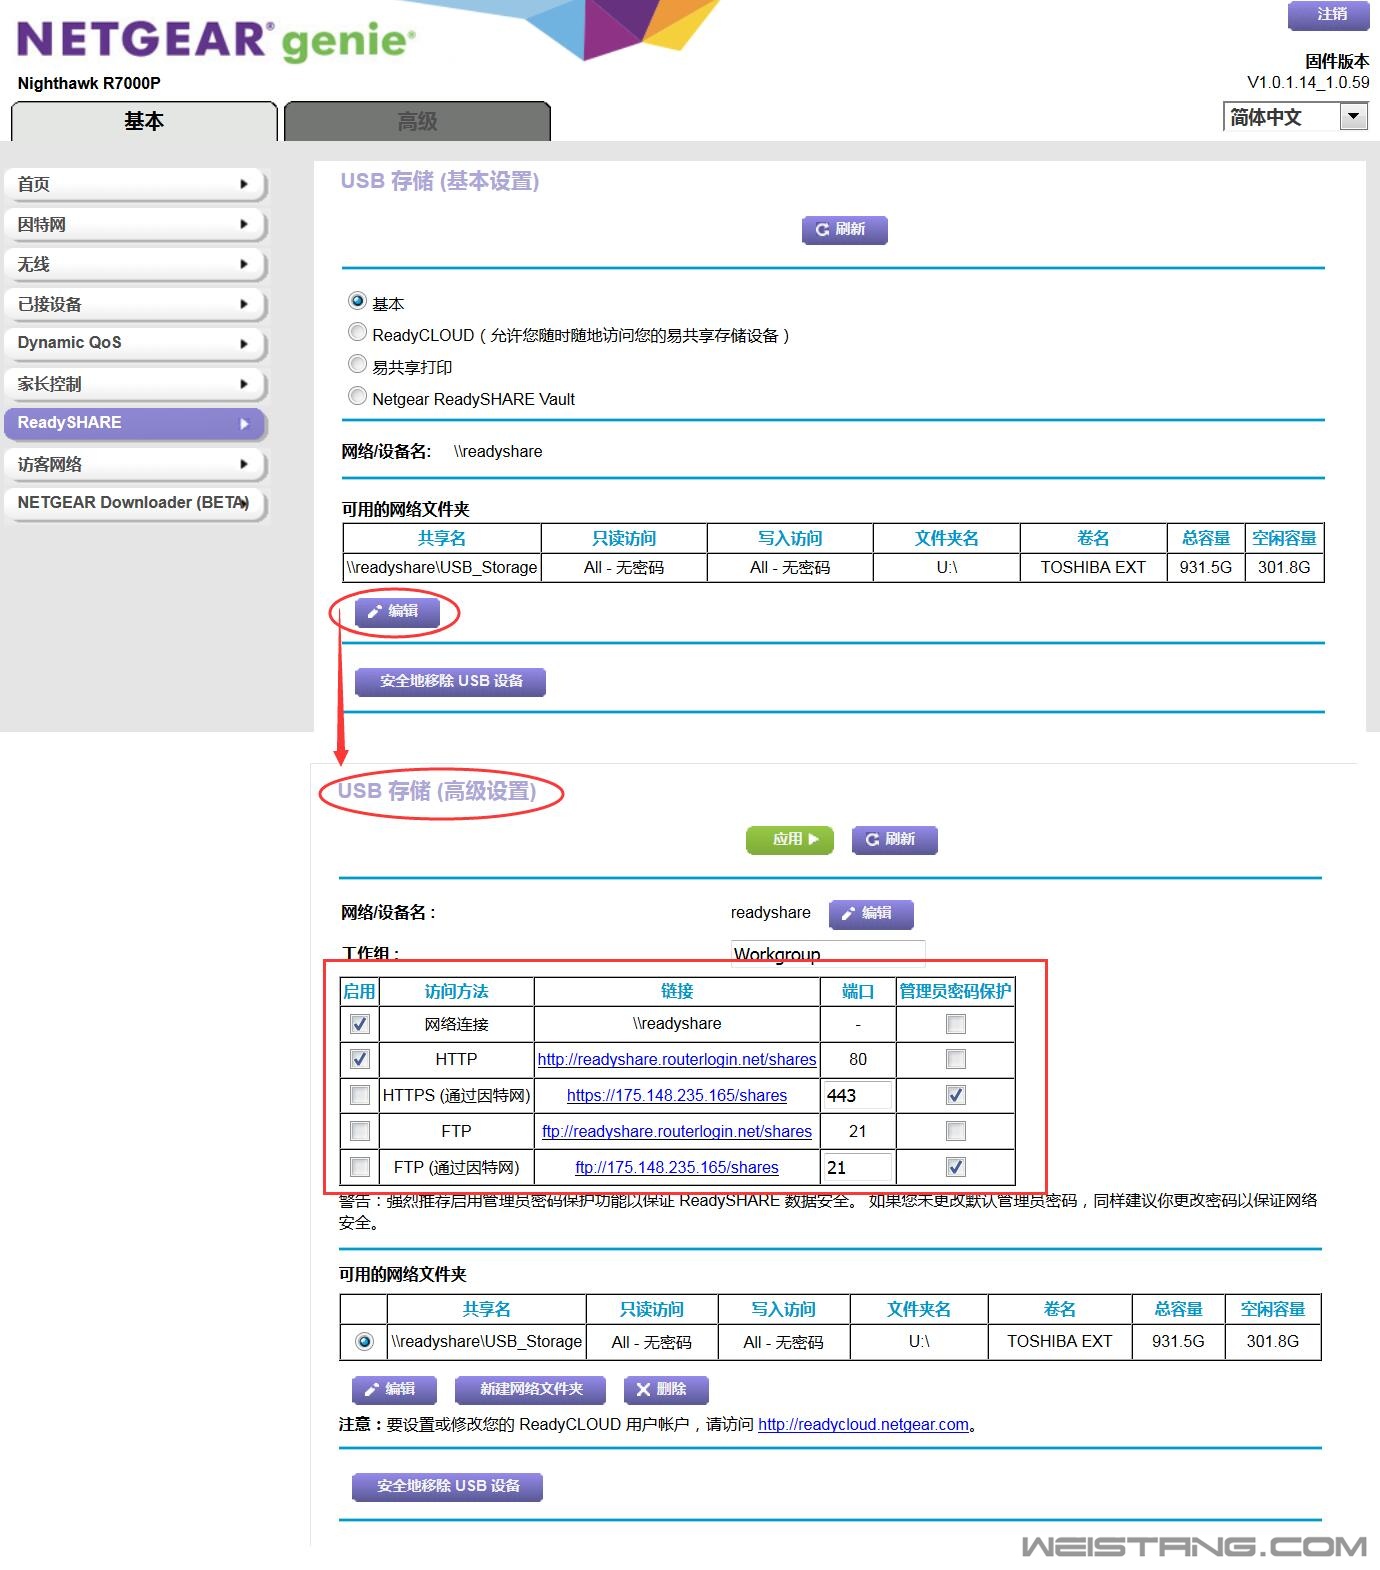Open the 因特网 sidebar menu
Image resolution: width=1380 pixels, height=1570 pixels.
(x=134, y=224)
